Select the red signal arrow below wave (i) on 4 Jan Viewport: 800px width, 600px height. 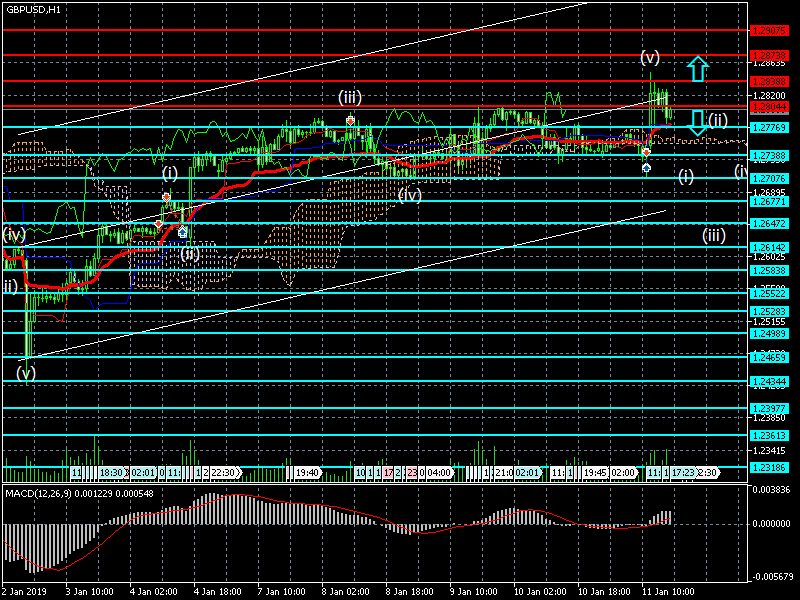click(166, 197)
